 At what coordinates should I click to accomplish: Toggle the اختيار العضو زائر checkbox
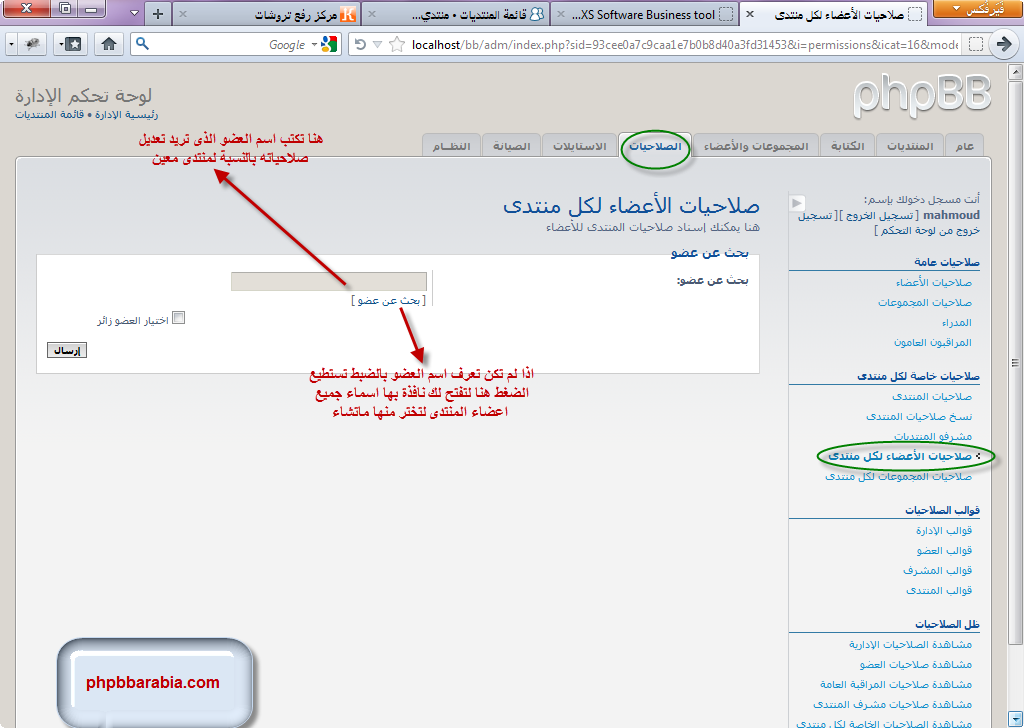coord(178,317)
